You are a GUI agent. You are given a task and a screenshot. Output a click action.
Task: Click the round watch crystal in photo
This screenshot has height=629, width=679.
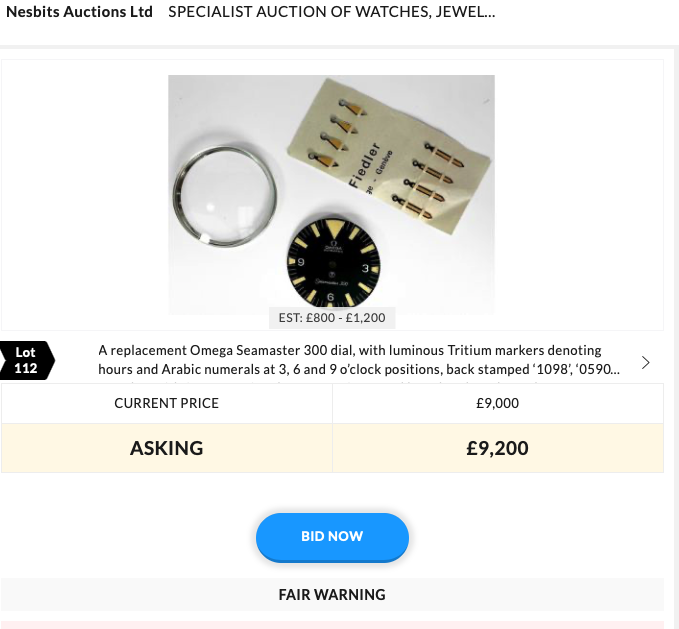coord(224,191)
